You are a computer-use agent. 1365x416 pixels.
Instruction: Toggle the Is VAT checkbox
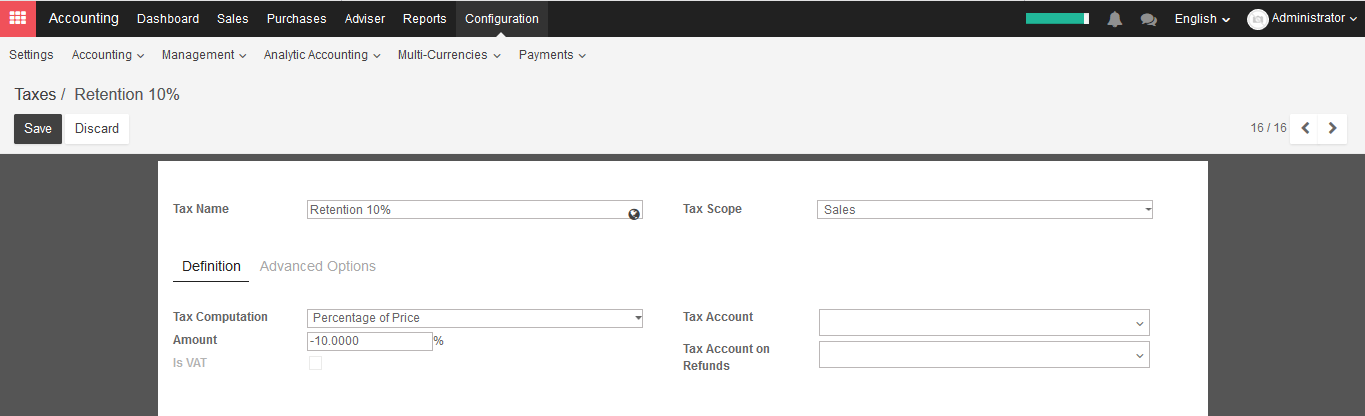coord(315,363)
